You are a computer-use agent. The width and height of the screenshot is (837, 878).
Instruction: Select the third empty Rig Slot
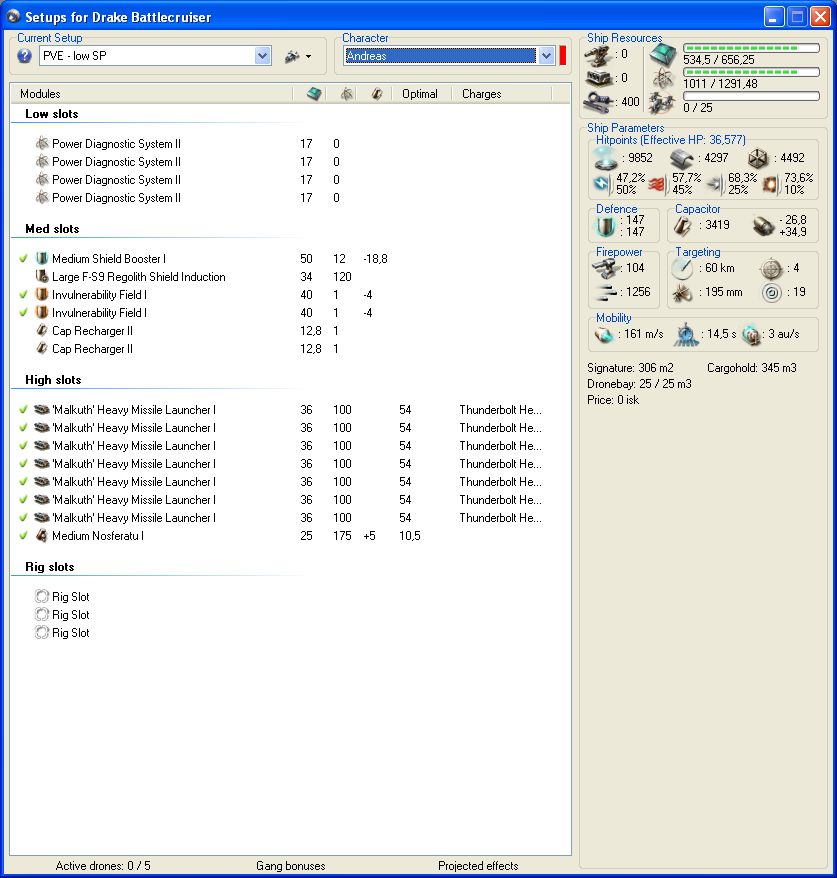[x=71, y=633]
